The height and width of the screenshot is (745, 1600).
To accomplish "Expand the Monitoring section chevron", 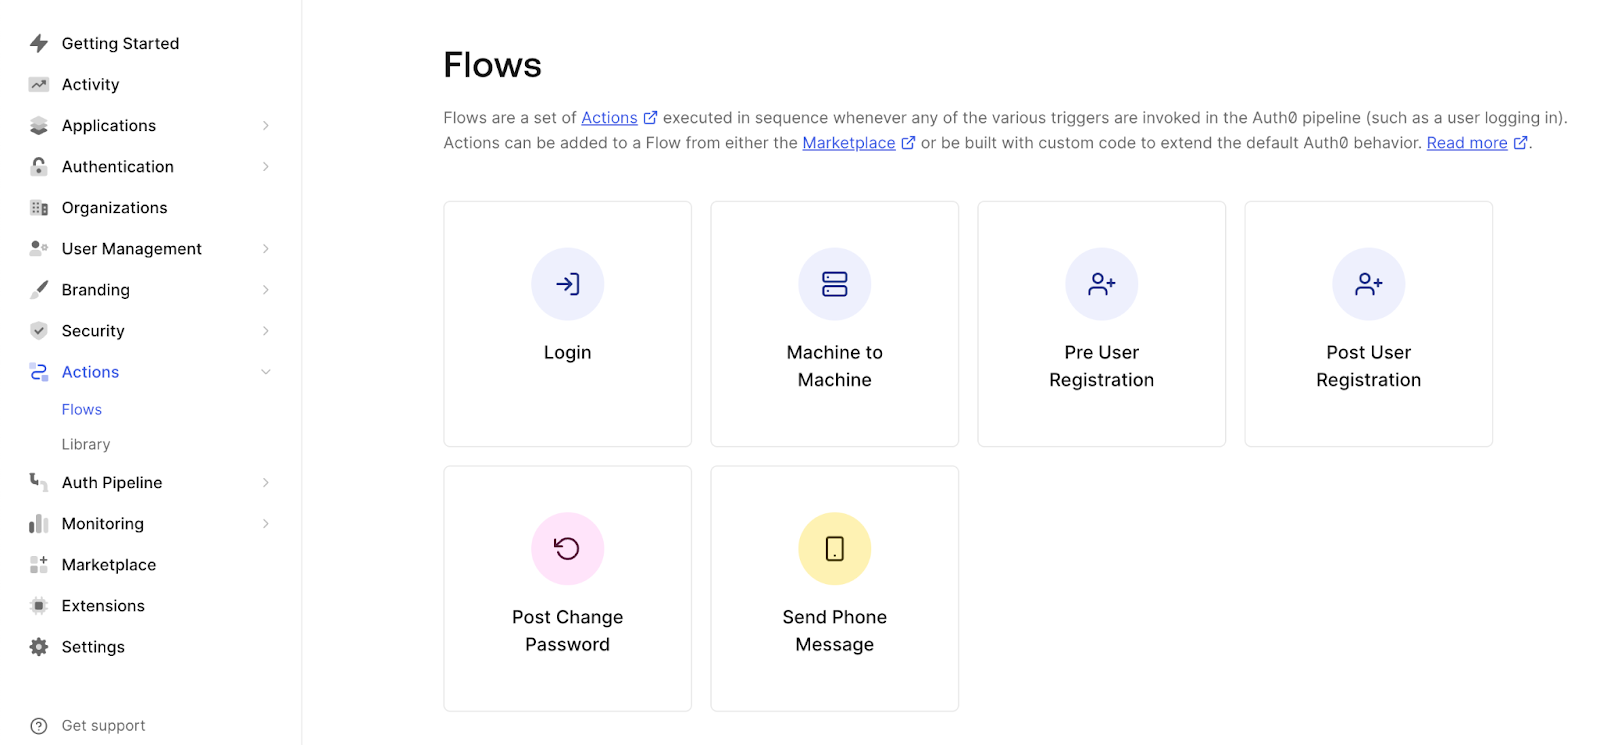I will (x=266, y=523).
